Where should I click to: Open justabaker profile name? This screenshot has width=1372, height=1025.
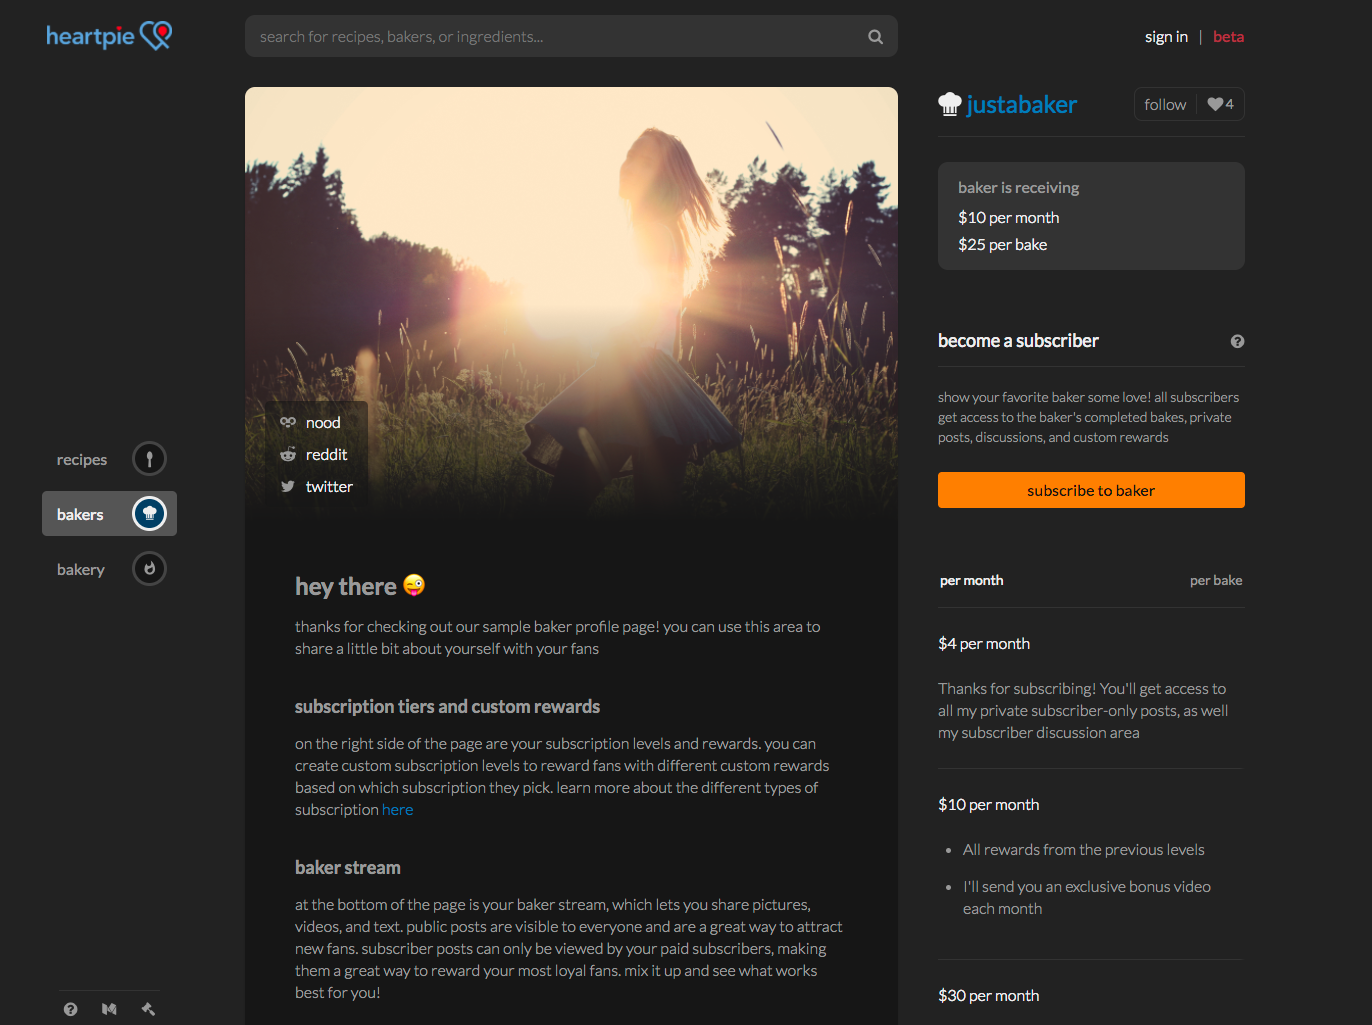pyautogui.click(x=1021, y=105)
